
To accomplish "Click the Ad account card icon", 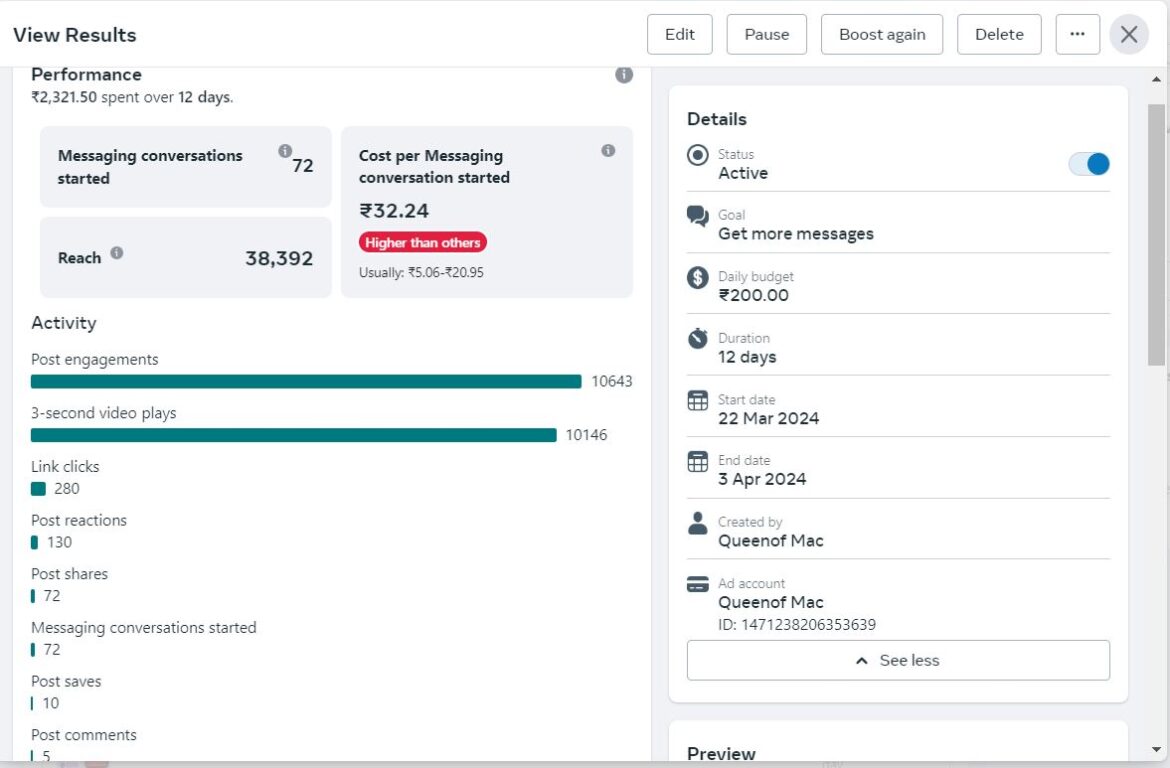I will 698,585.
